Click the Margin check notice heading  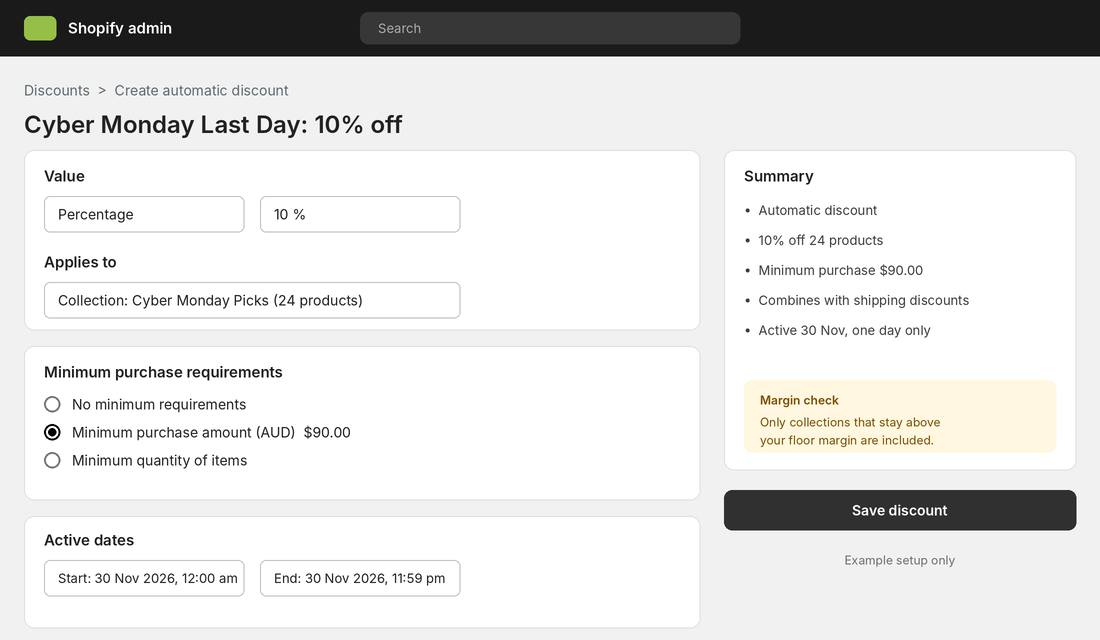(799, 400)
